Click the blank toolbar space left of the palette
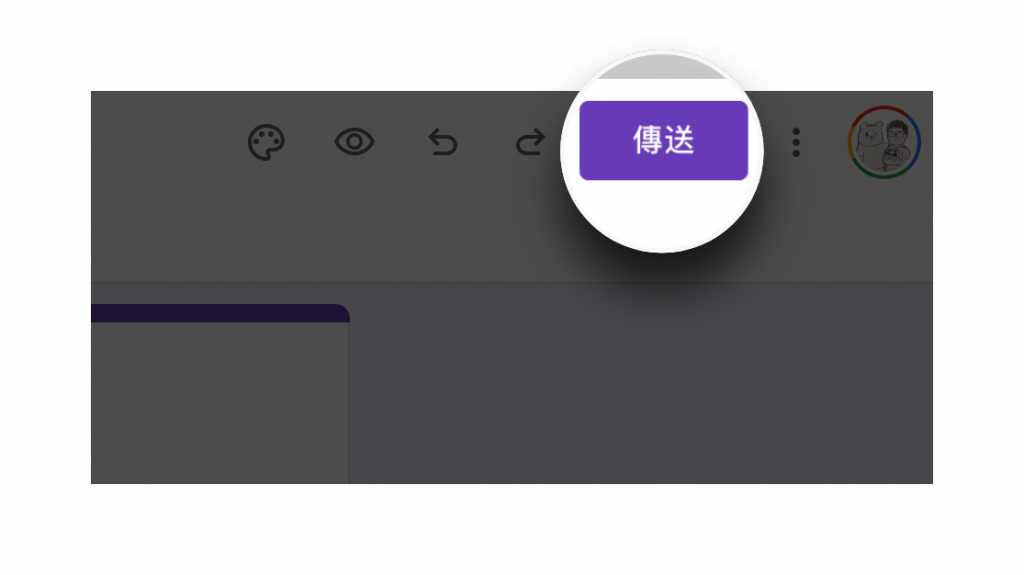 [167, 142]
